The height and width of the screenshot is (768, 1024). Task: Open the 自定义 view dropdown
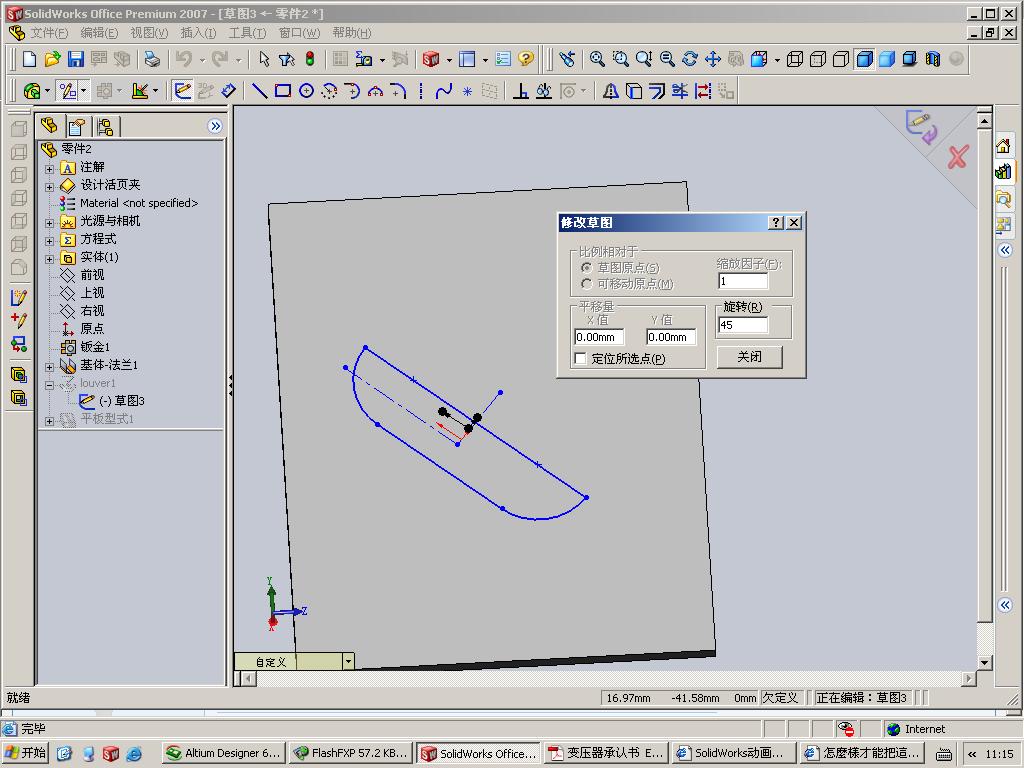click(348, 662)
